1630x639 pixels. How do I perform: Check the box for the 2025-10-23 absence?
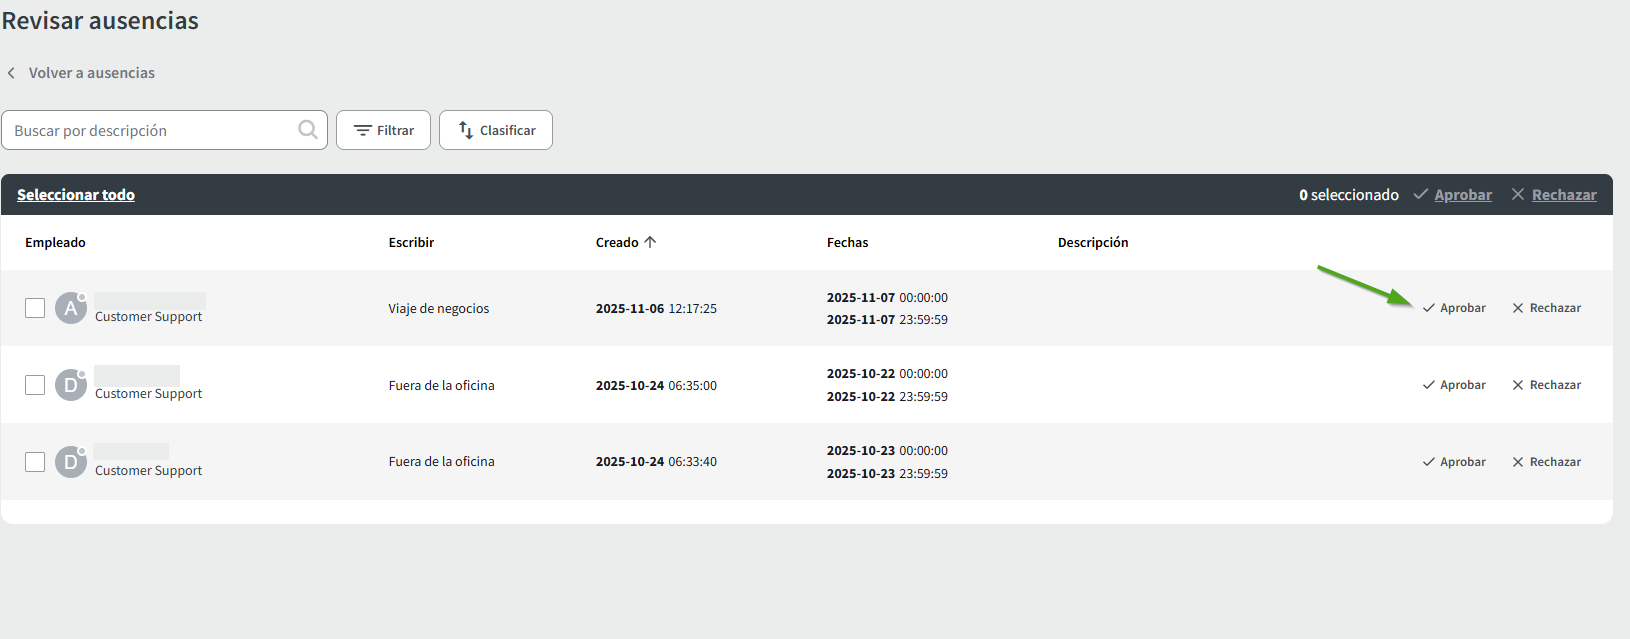click(35, 462)
